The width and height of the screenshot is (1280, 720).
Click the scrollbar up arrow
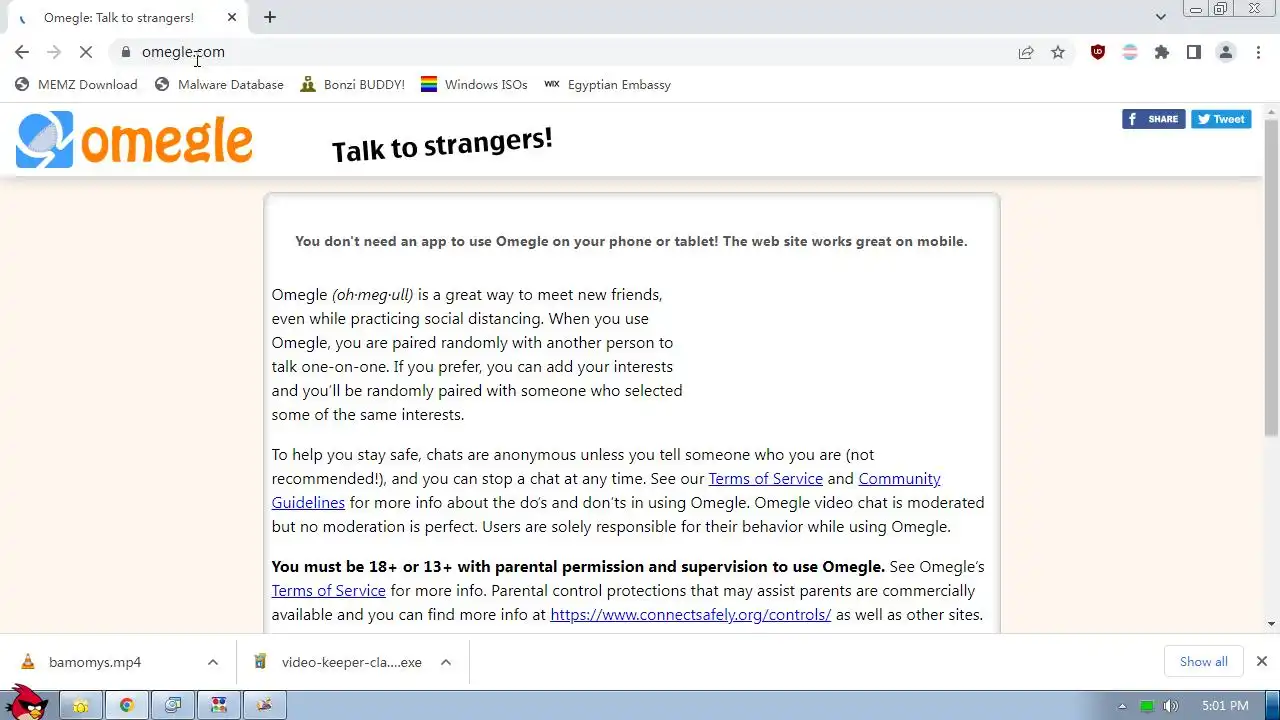1271,110
